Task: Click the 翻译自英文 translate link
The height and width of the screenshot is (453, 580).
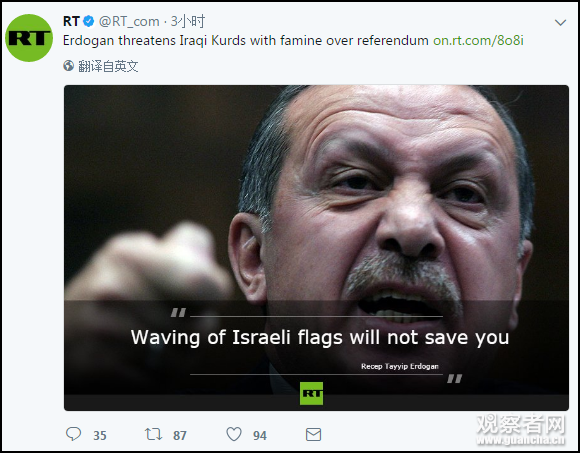Action: pyautogui.click(x=108, y=66)
